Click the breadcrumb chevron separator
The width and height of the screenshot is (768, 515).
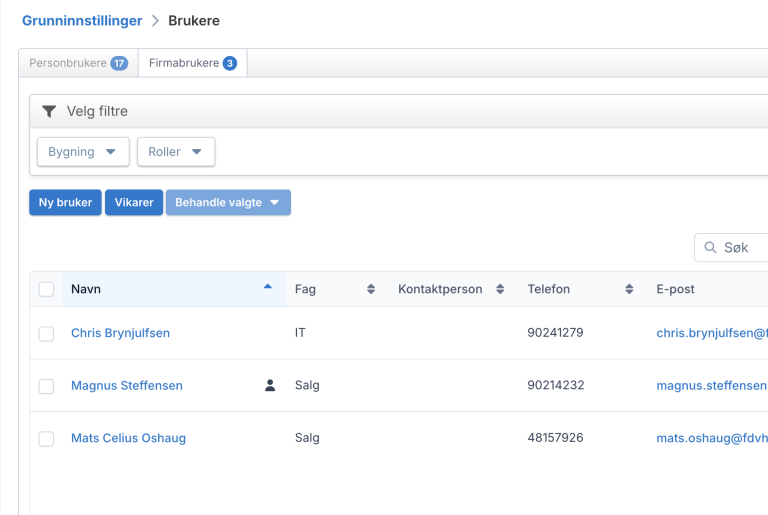click(x=155, y=21)
